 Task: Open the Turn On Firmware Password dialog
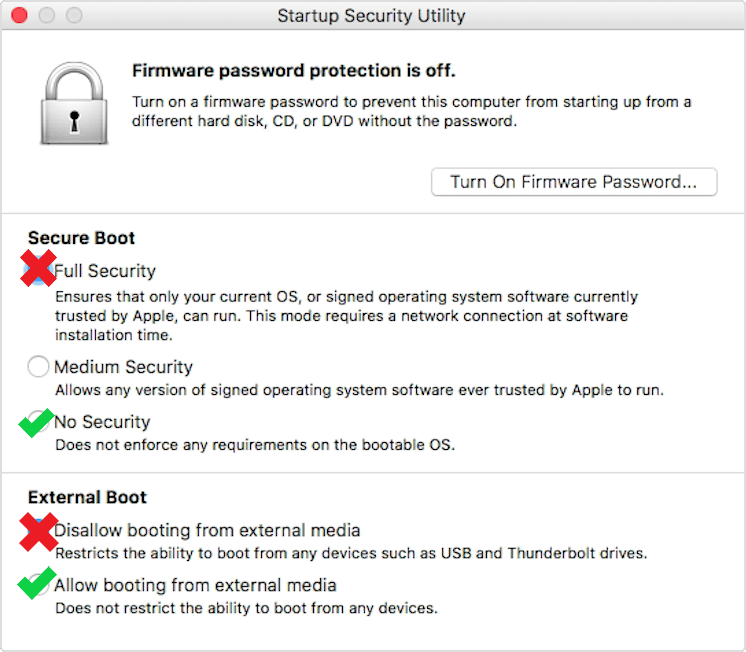(x=574, y=182)
